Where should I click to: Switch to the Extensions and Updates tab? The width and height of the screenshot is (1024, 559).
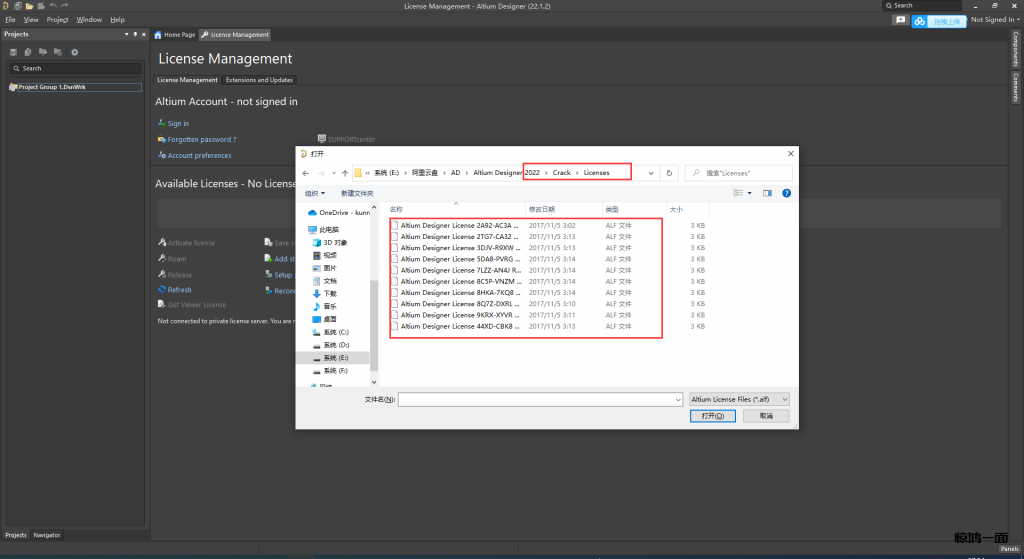coord(259,80)
